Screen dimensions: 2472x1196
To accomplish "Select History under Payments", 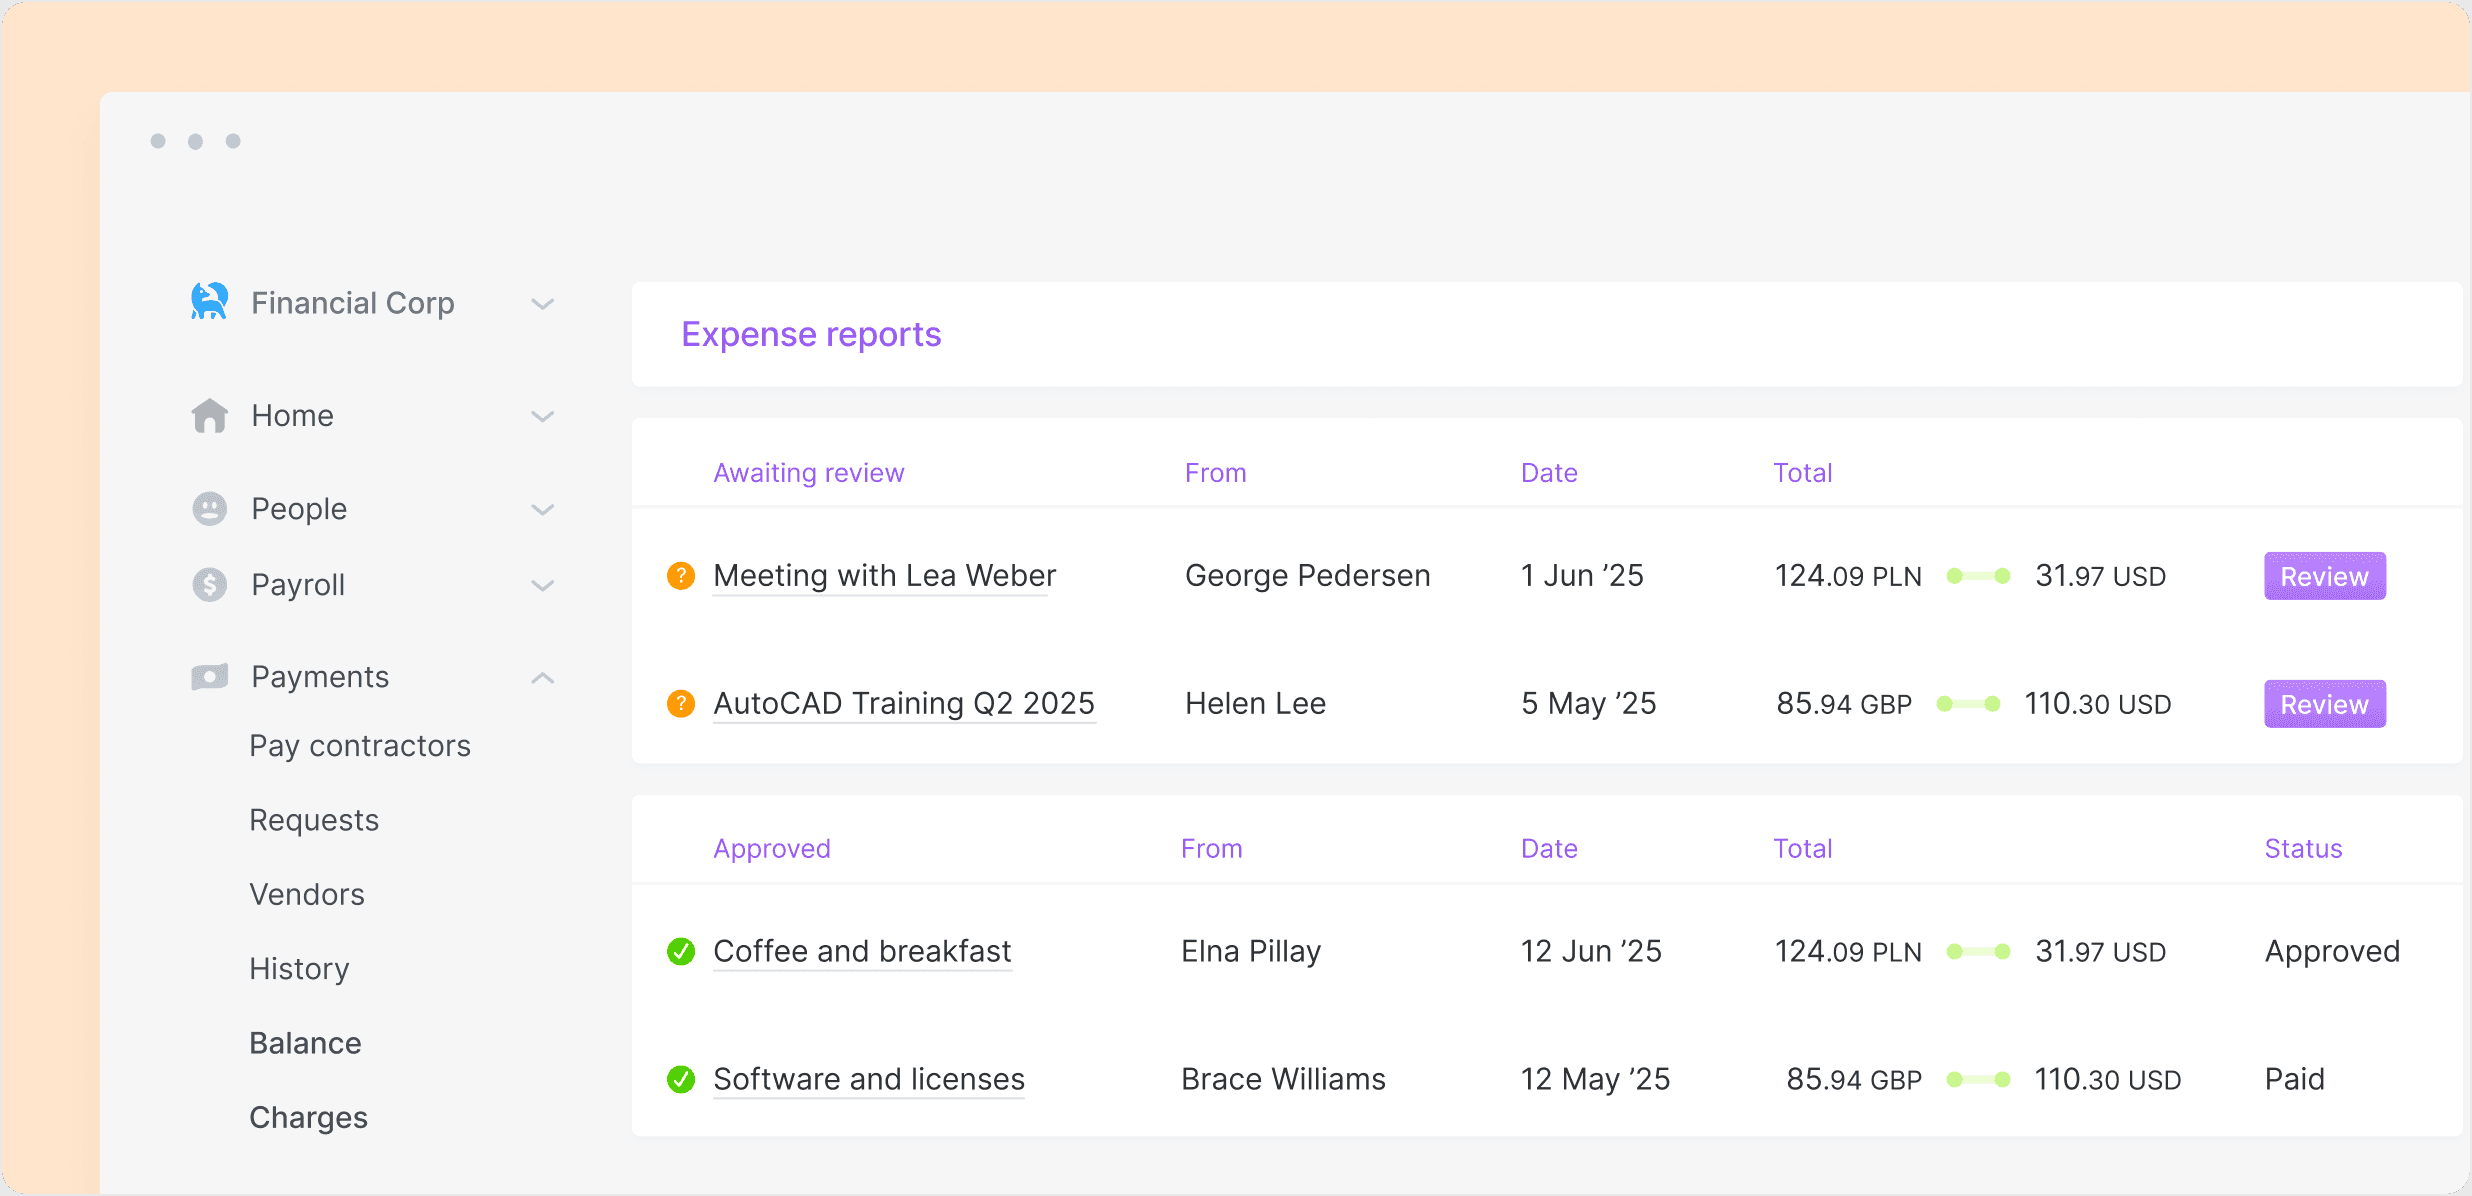I will [x=299, y=968].
